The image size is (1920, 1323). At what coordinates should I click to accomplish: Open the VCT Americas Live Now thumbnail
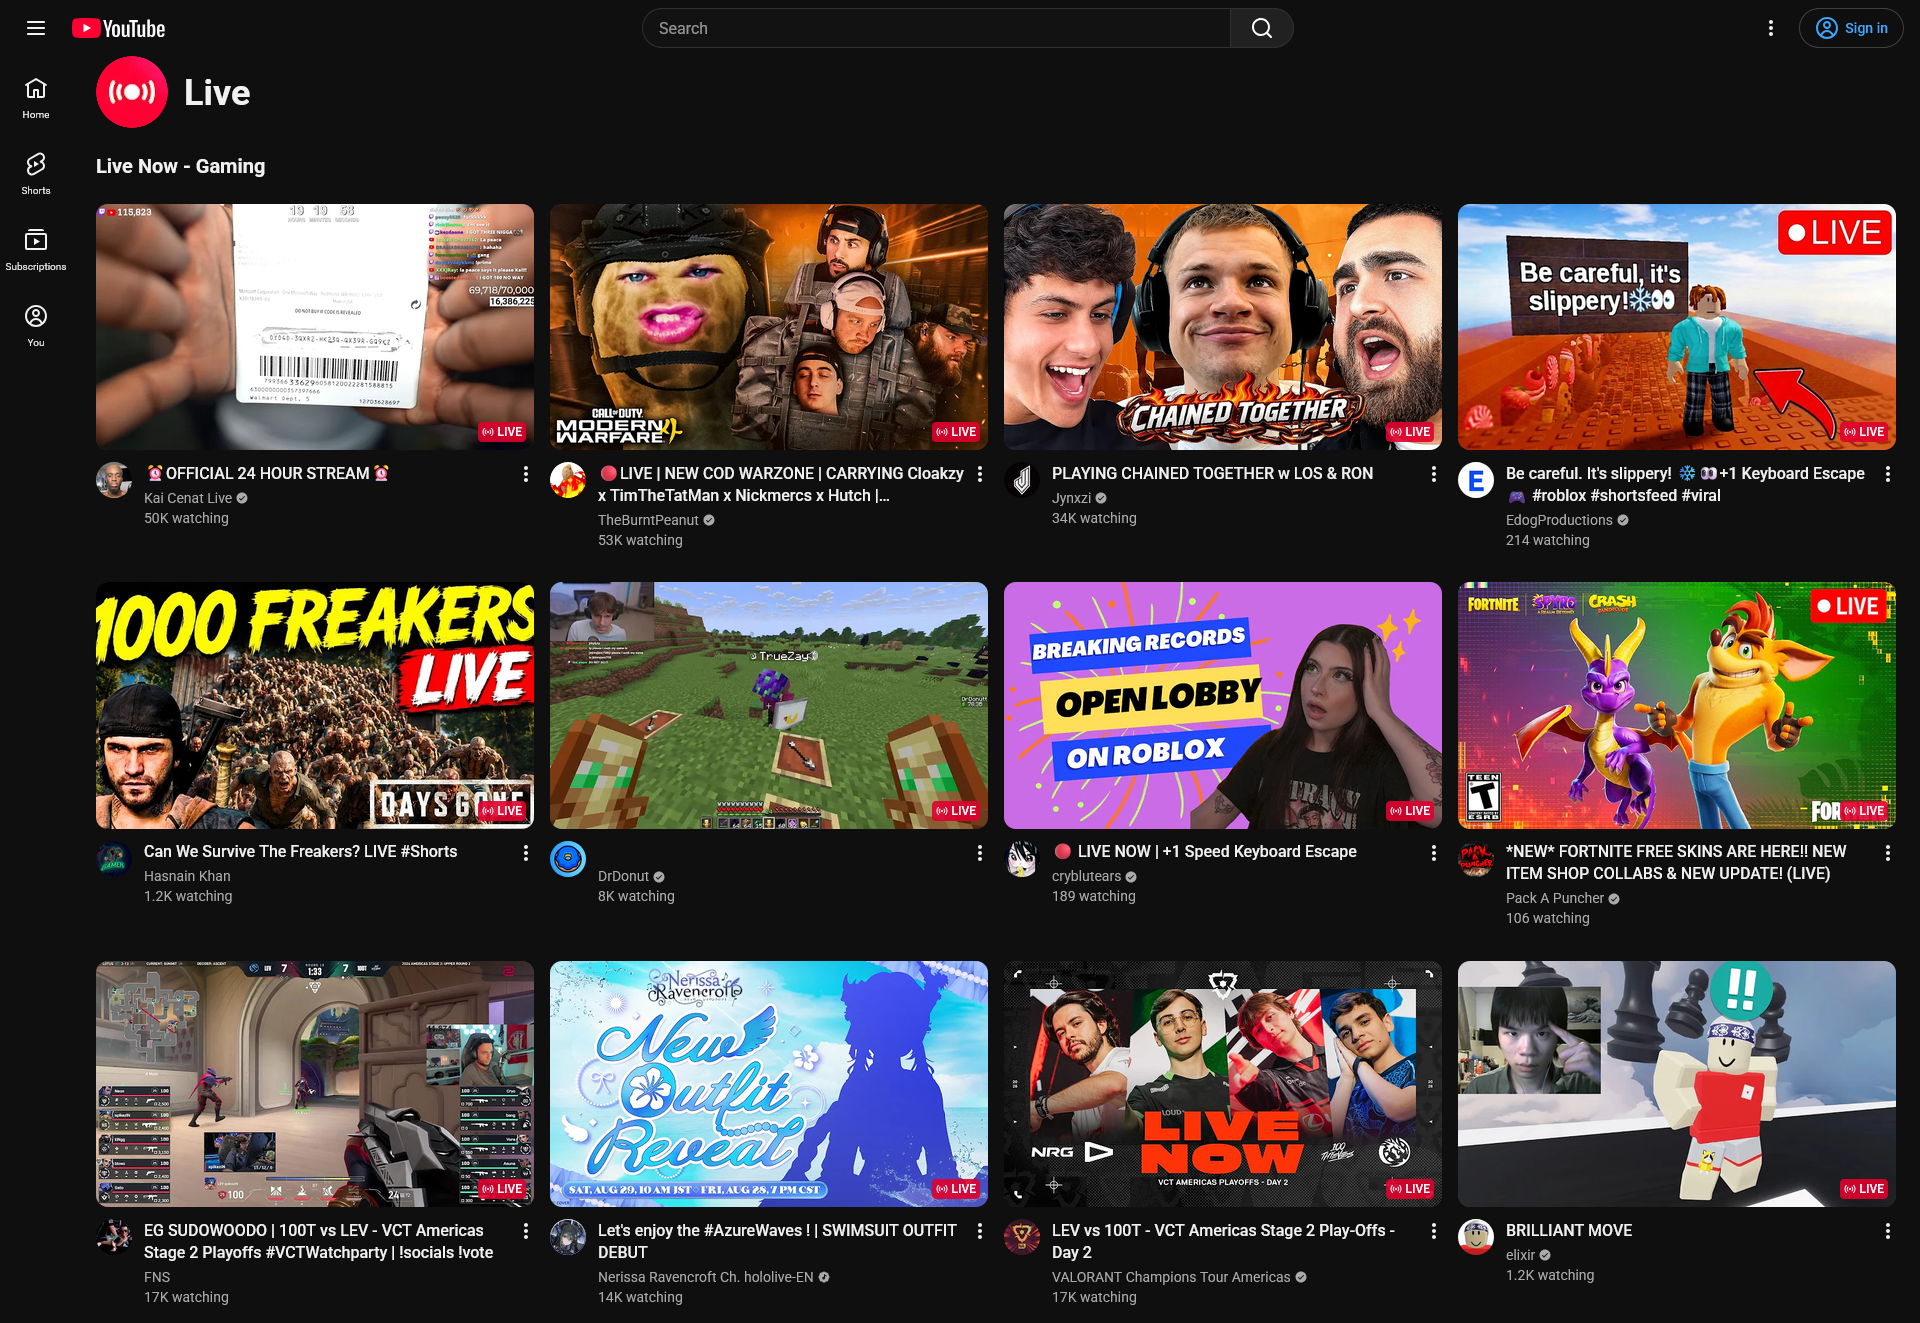(x=1223, y=1084)
